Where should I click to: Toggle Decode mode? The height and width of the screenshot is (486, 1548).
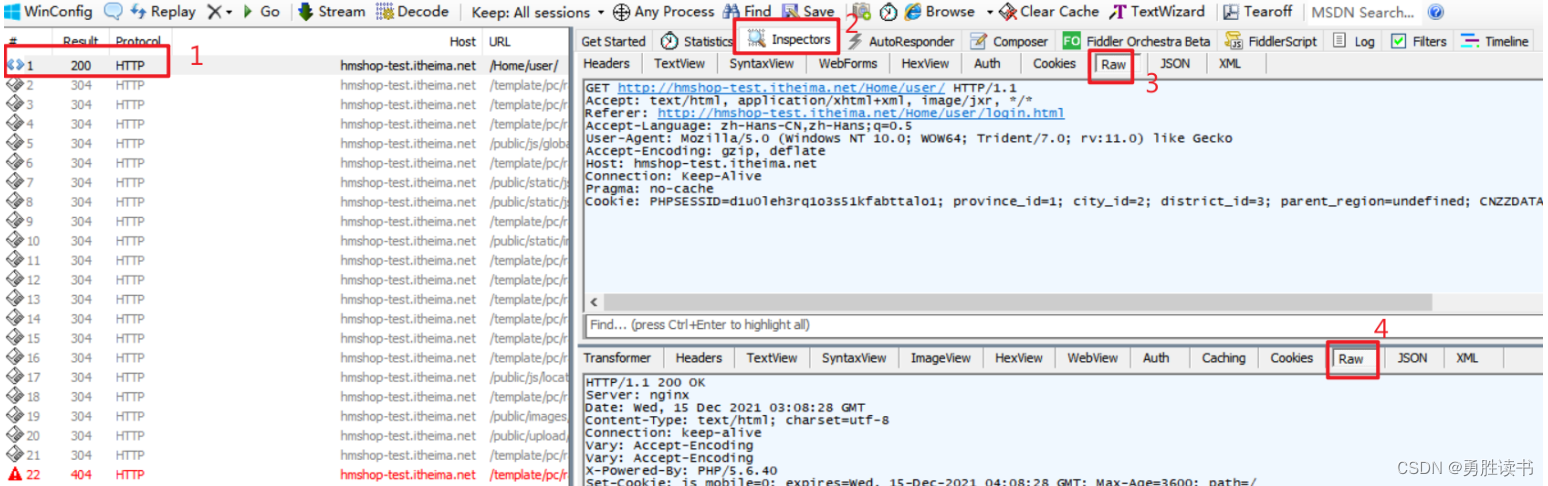(x=412, y=12)
